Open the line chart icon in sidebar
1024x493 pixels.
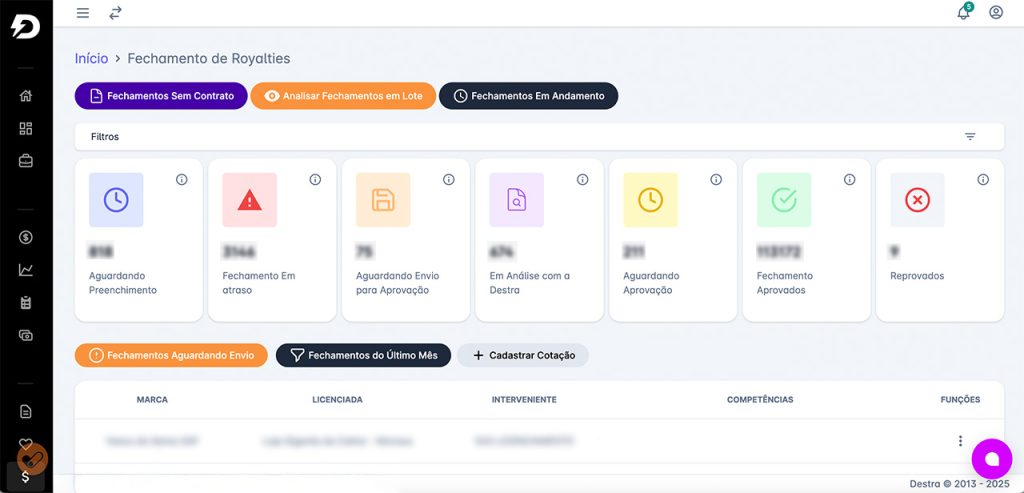pyautogui.click(x=26, y=270)
